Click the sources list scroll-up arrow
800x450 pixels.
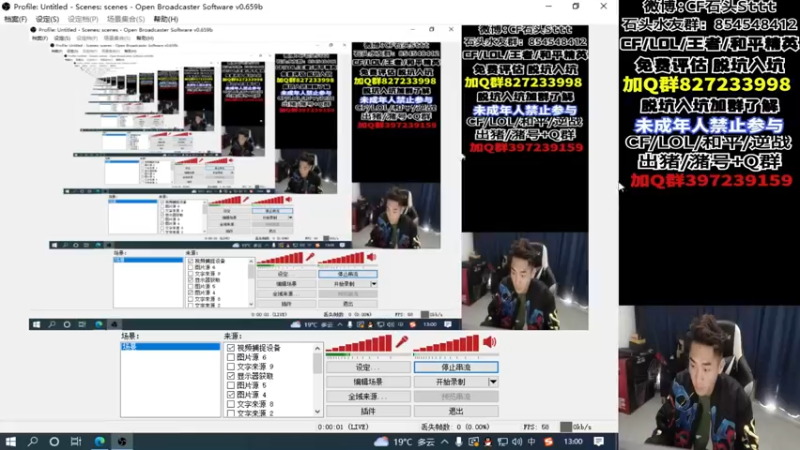coord(317,348)
